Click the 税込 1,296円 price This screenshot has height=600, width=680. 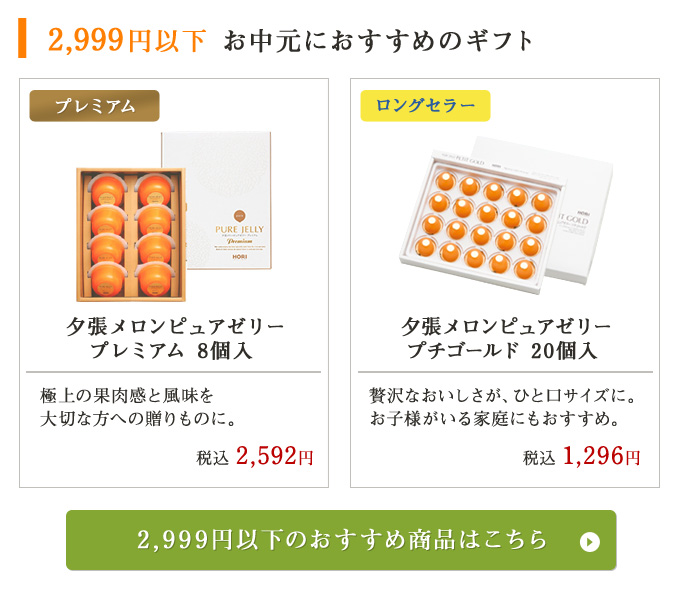[x=582, y=456]
